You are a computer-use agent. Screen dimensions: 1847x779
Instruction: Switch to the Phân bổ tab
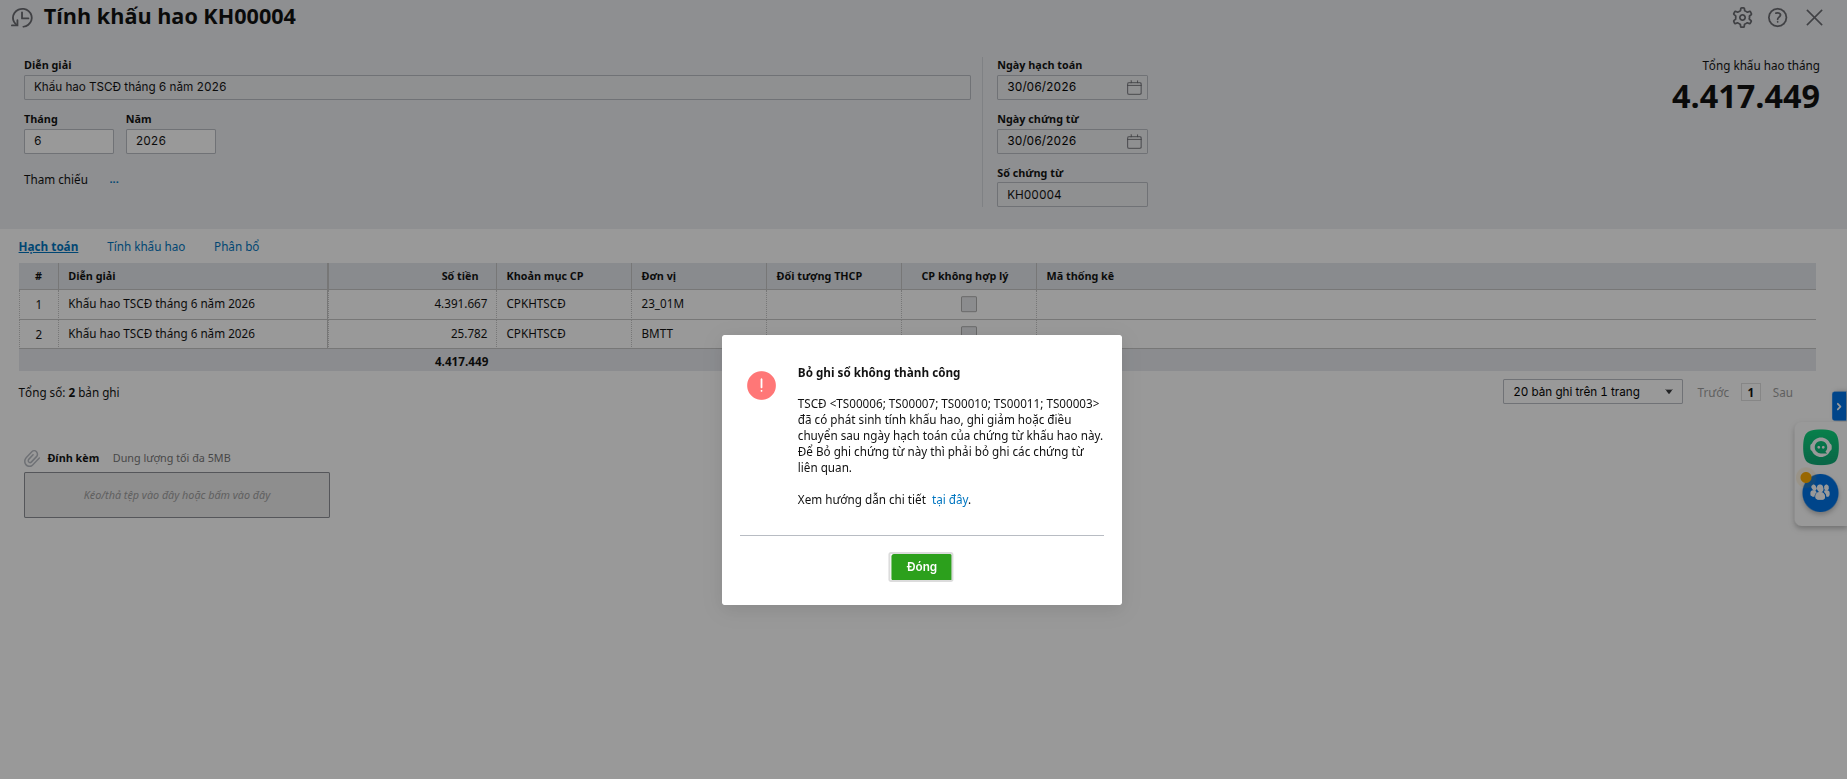[236, 247]
